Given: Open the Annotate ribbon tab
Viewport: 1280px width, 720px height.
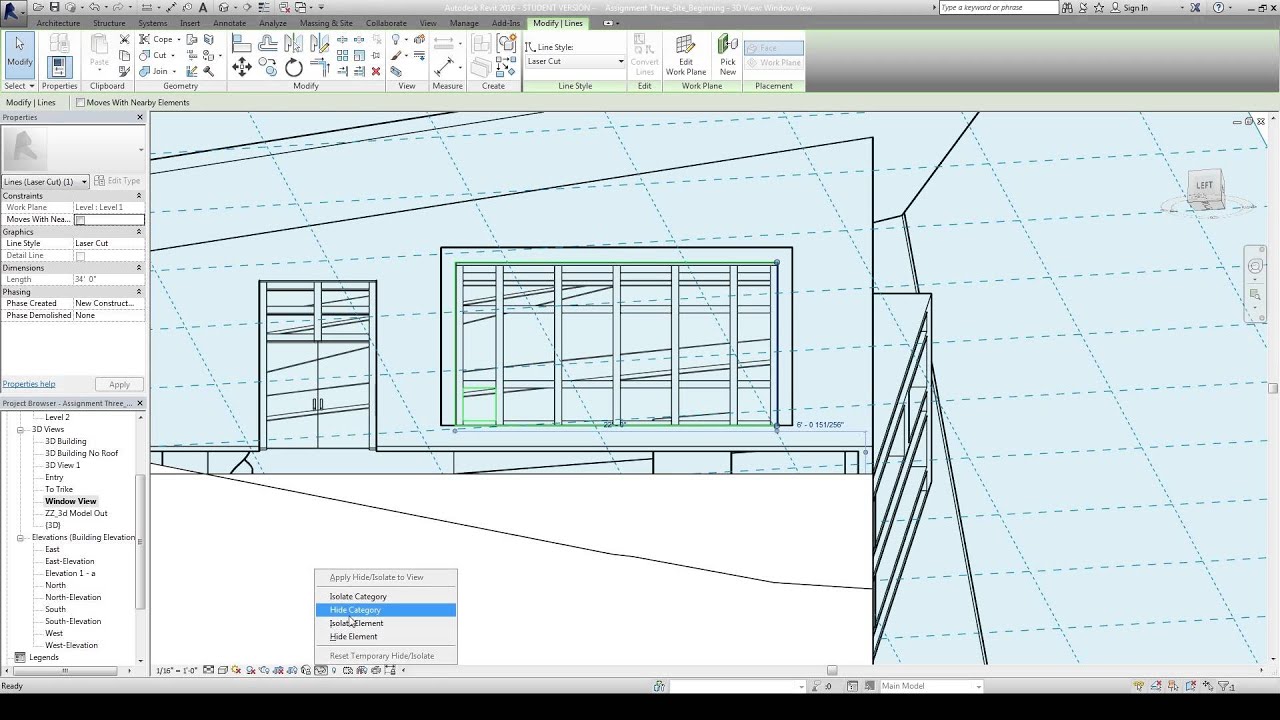Looking at the screenshot, I should pyautogui.click(x=229, y=23).
